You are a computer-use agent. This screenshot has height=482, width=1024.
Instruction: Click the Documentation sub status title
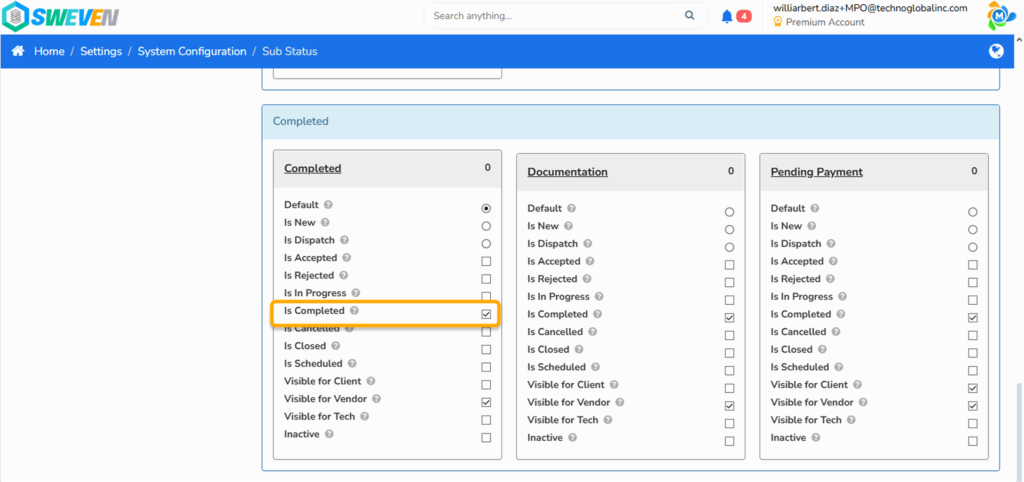(x=568, y=172)
